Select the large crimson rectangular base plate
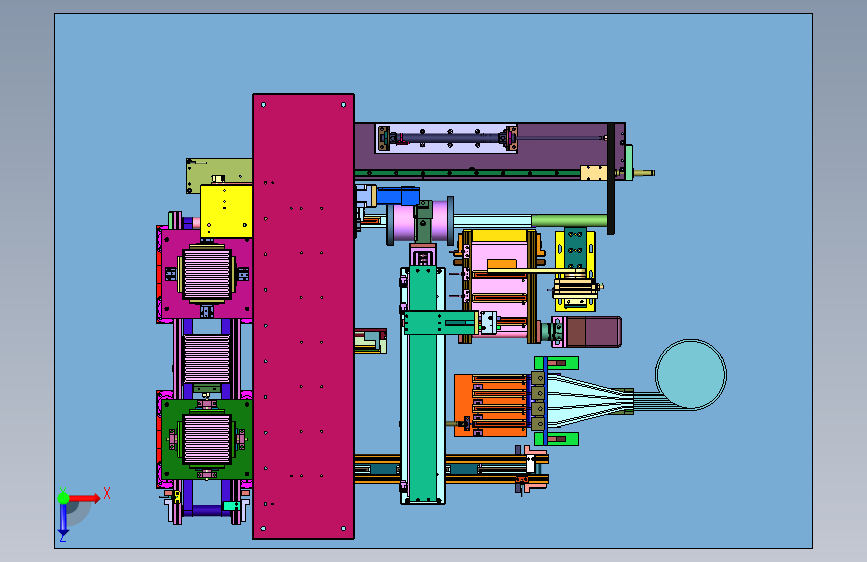The image size is (867, 562). click(303, 316)
